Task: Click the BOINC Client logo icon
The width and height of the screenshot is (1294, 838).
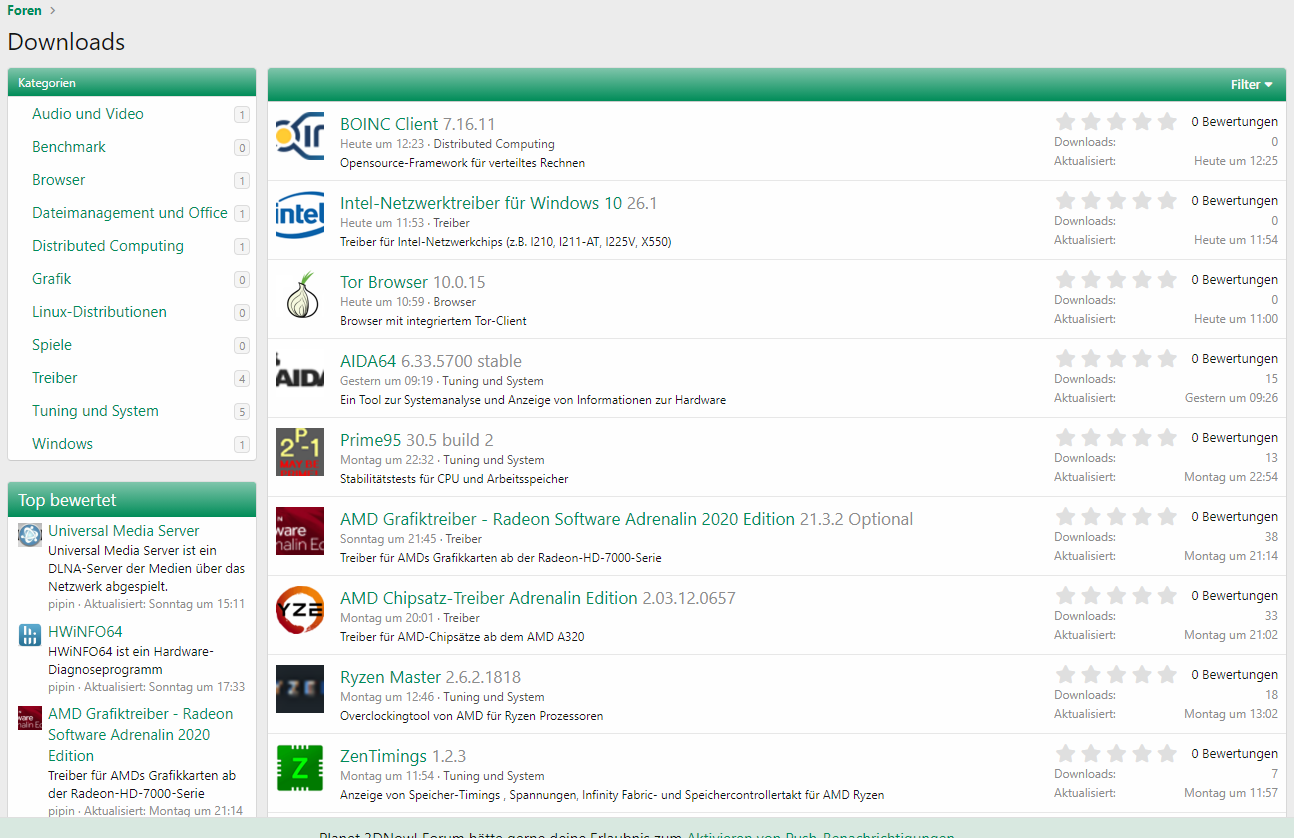Action: [x=300, y=136]
